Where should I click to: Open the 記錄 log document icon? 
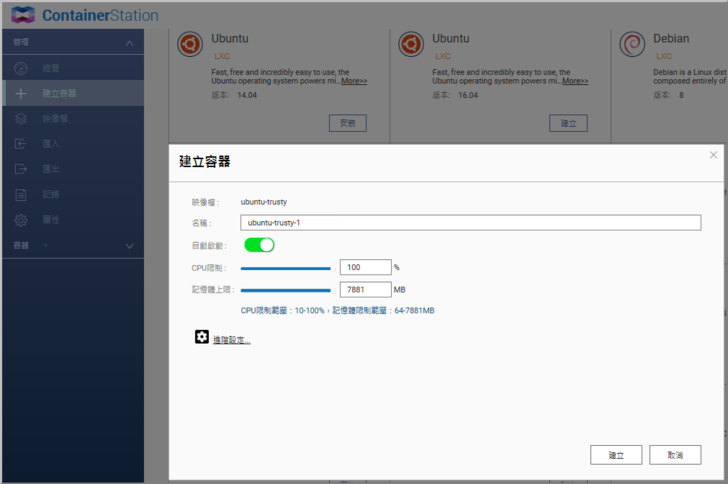coord(21,194)
